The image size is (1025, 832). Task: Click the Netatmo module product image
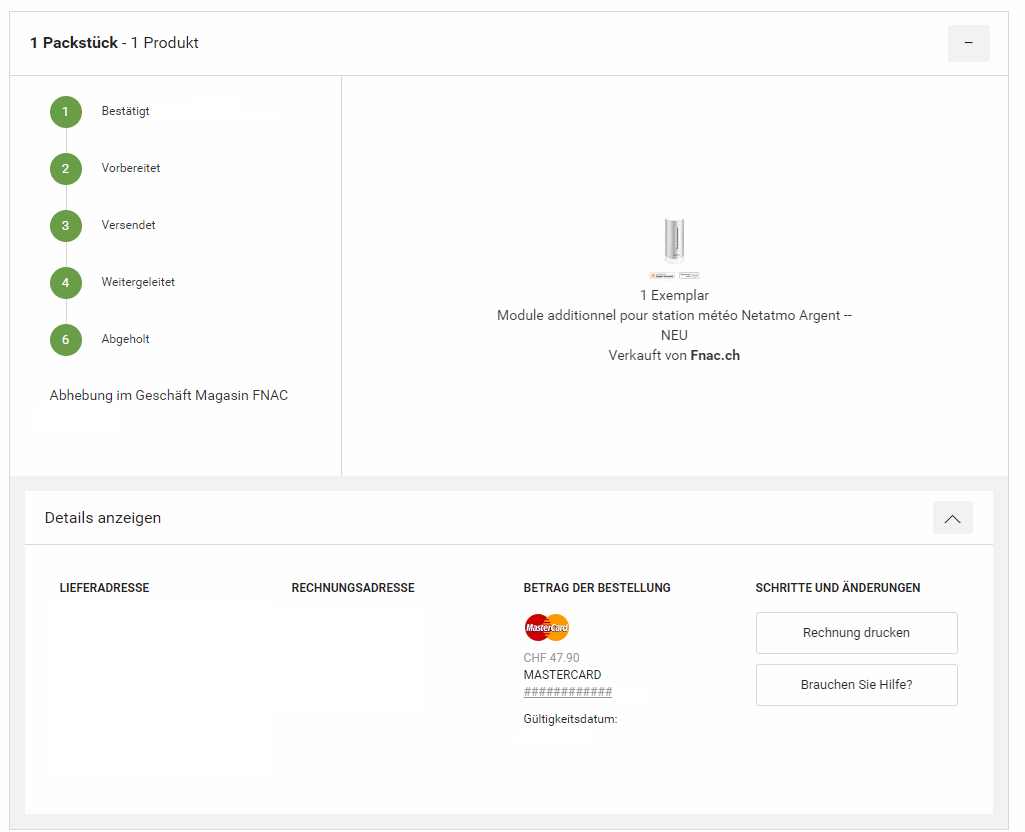point(674,242)
